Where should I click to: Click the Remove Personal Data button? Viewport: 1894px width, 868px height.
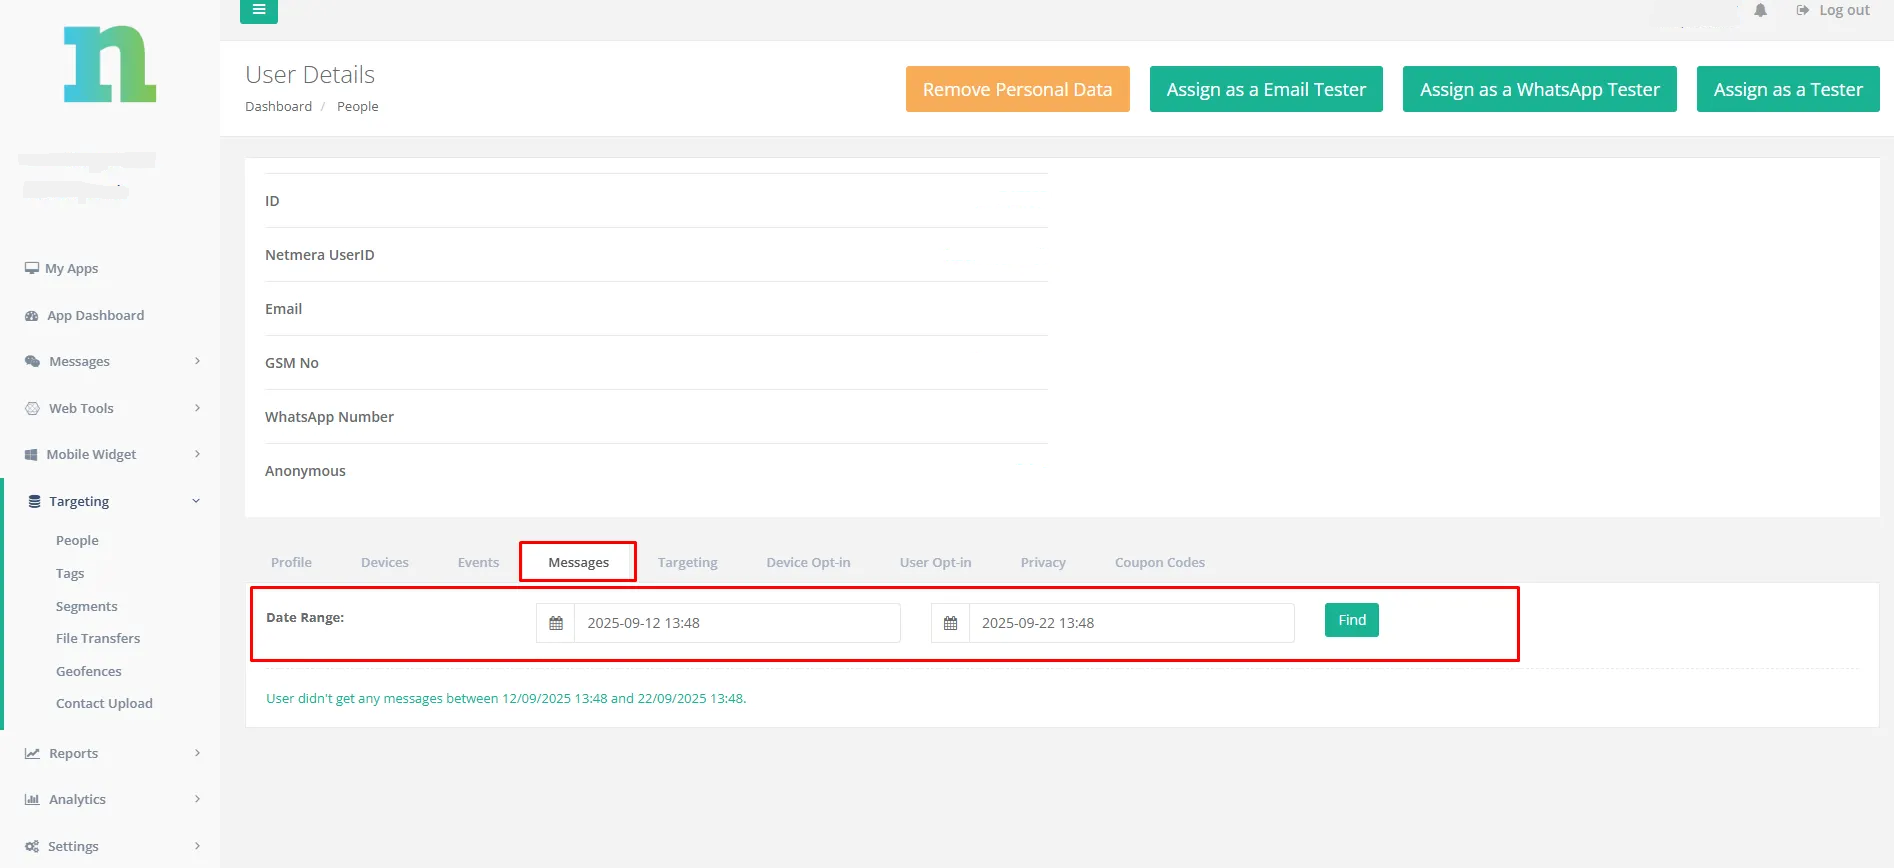(1017, 89)
